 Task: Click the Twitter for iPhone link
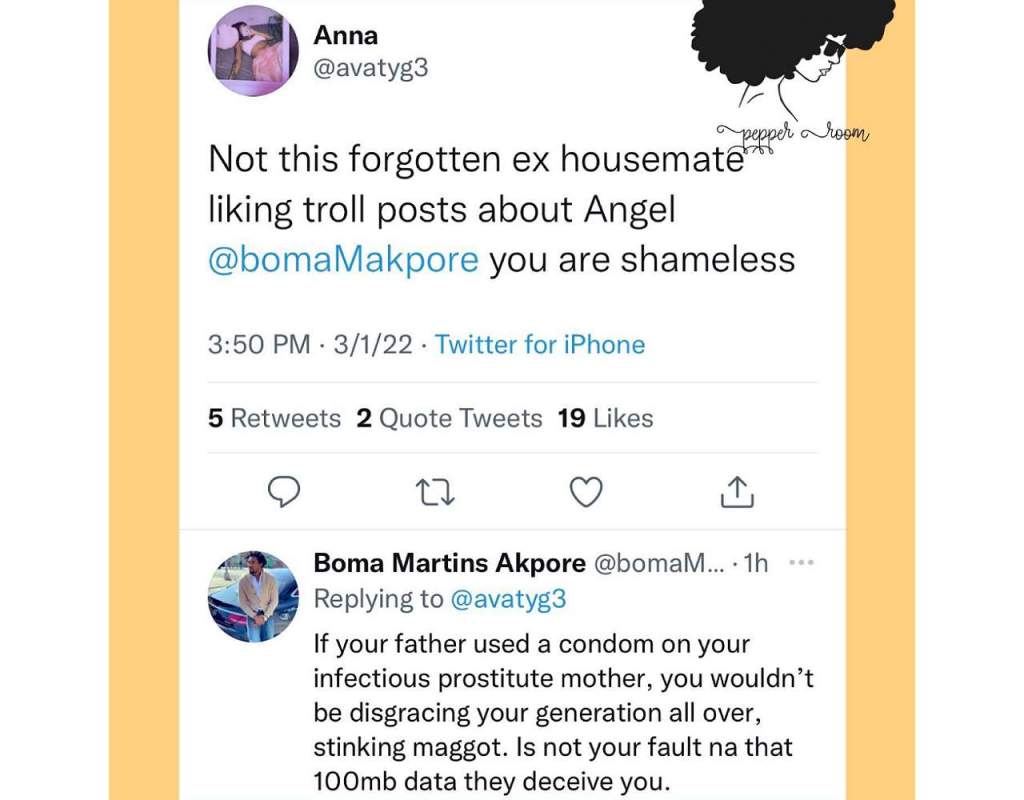540,345
